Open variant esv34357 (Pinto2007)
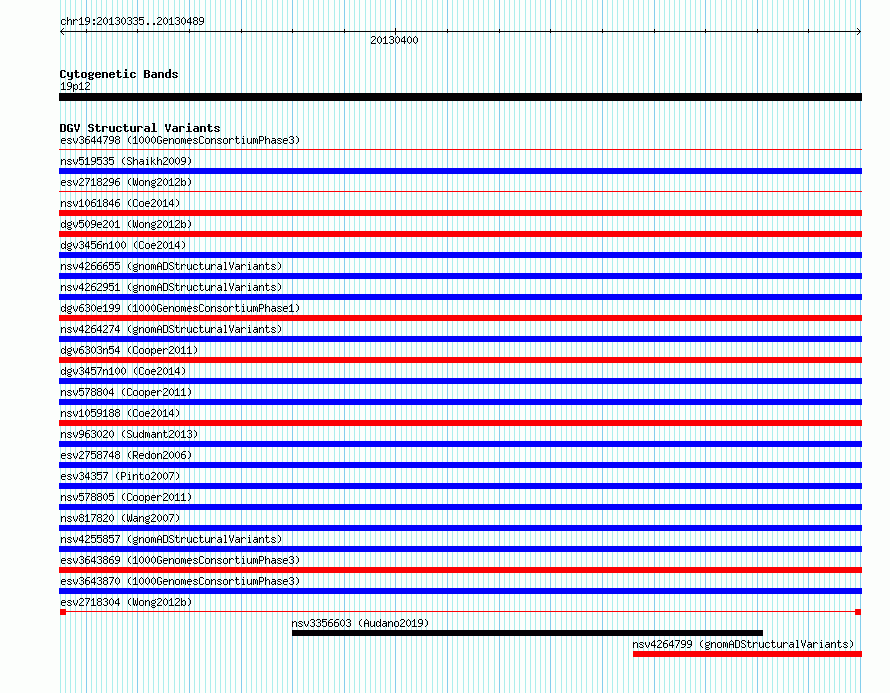 click(120, 476)
